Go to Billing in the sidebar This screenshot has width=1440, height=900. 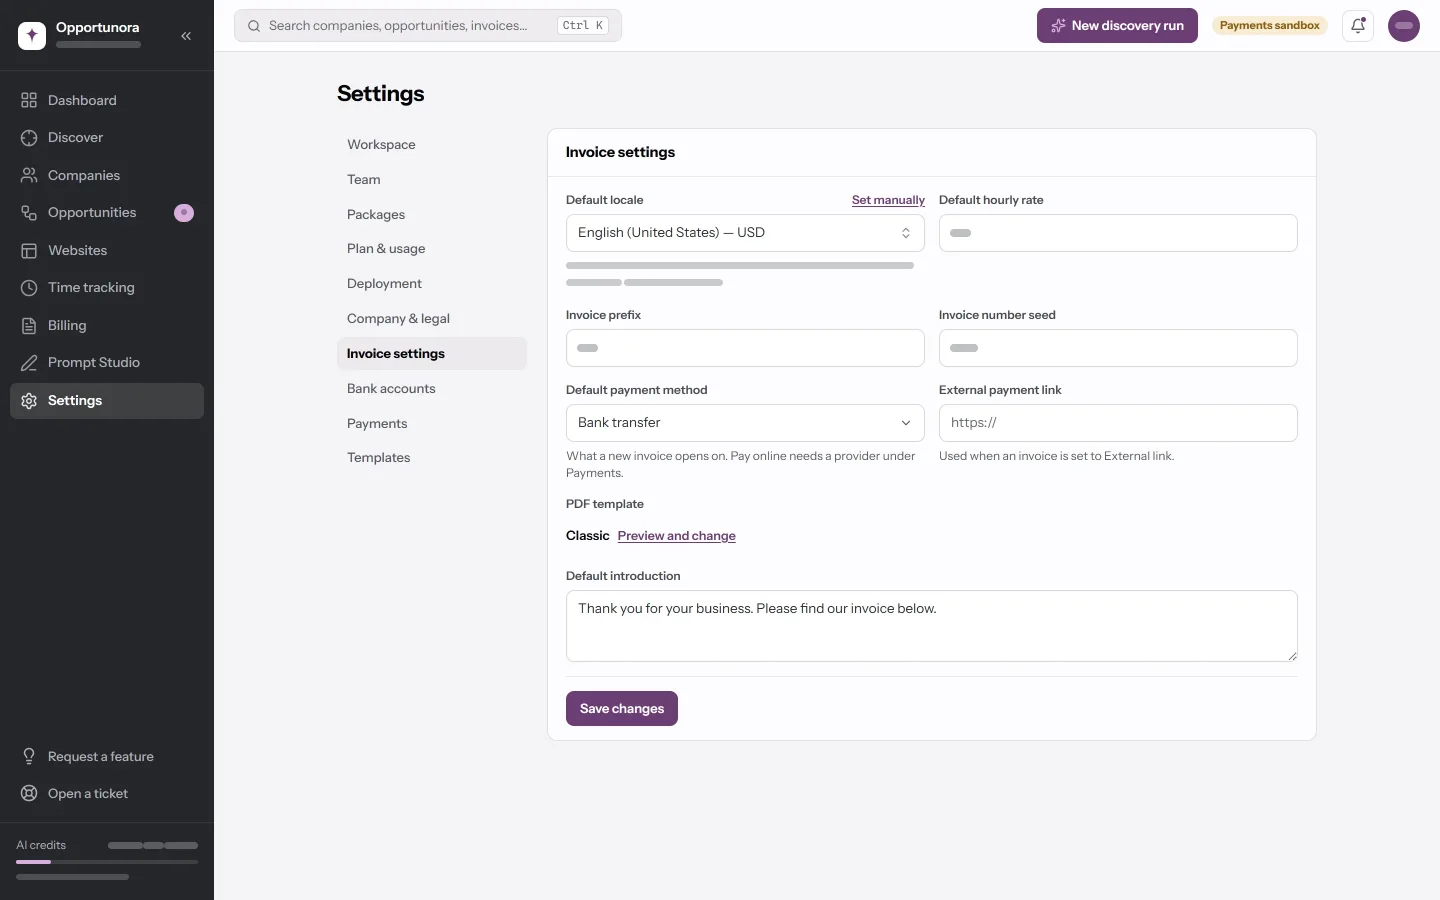click(x=107, y=325)
